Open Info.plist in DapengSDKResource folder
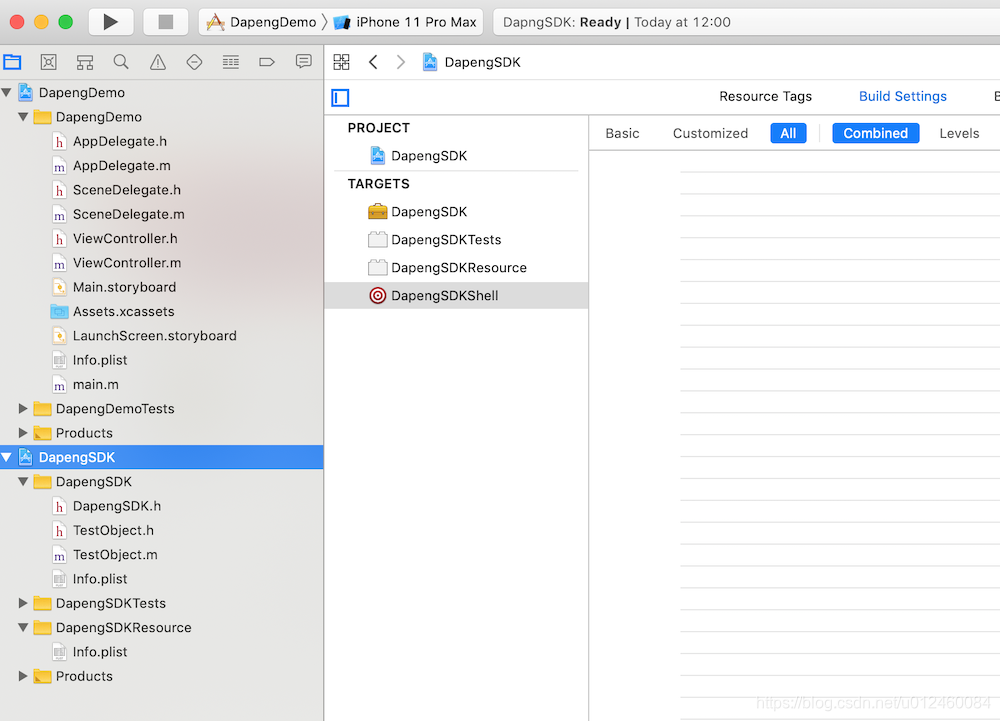Screen dimensions: 1000x721 (99, 652)
